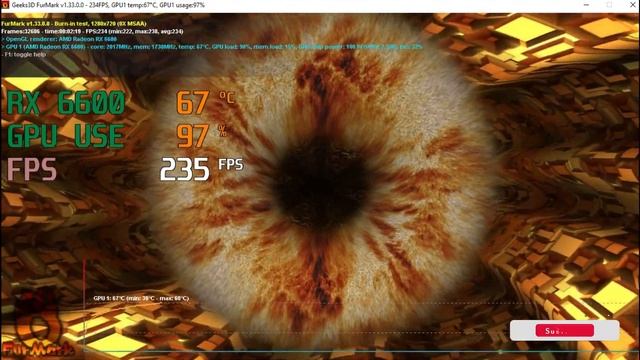
Task: Click the orange 97 % usage readout
Action: 201,136
